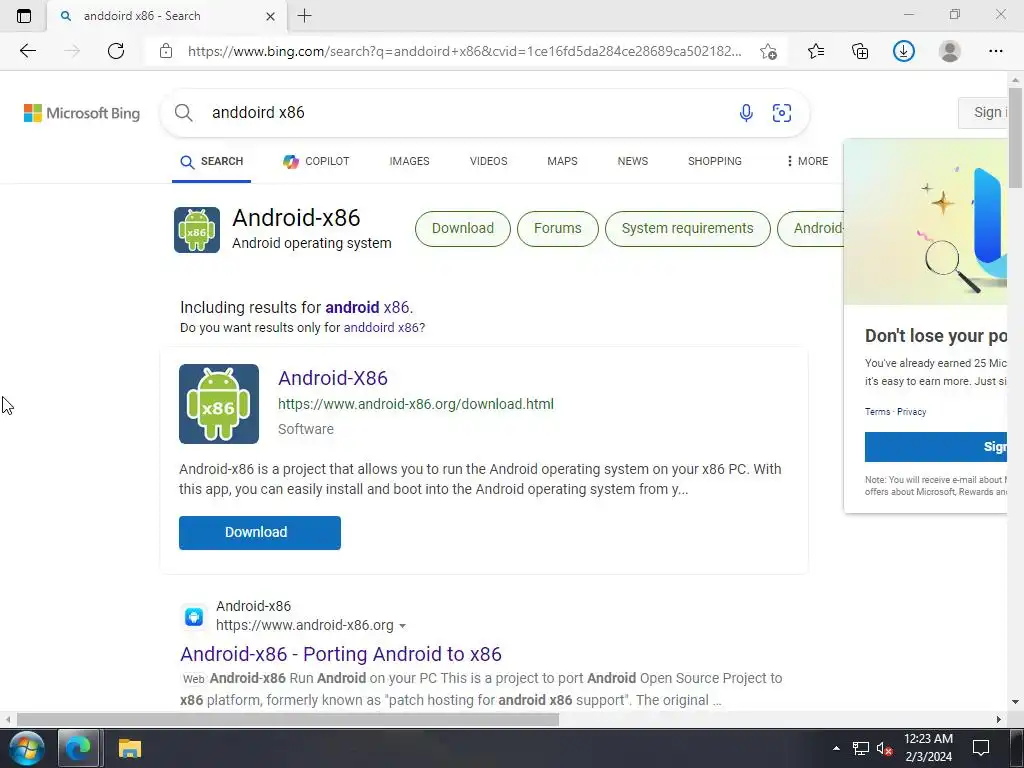
Task: Click the Privacy link in rewards panel
Action: point(912,412)
